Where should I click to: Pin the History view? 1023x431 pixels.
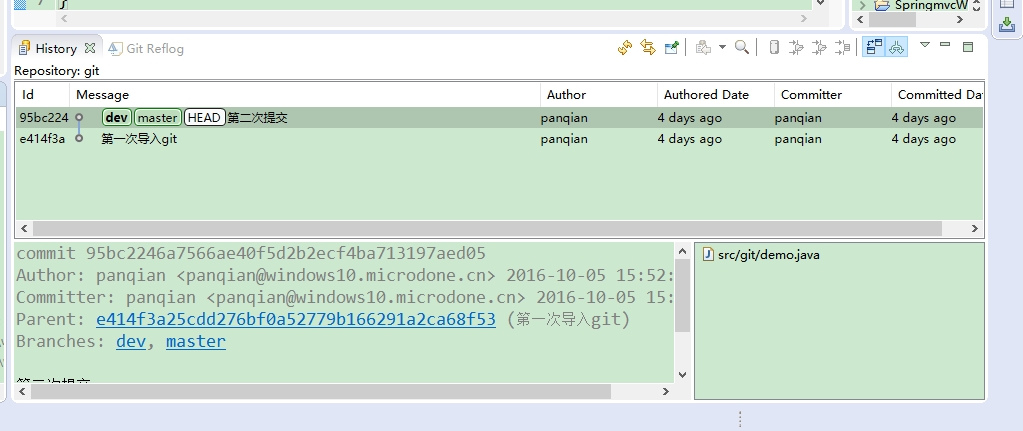coord(671,48)
